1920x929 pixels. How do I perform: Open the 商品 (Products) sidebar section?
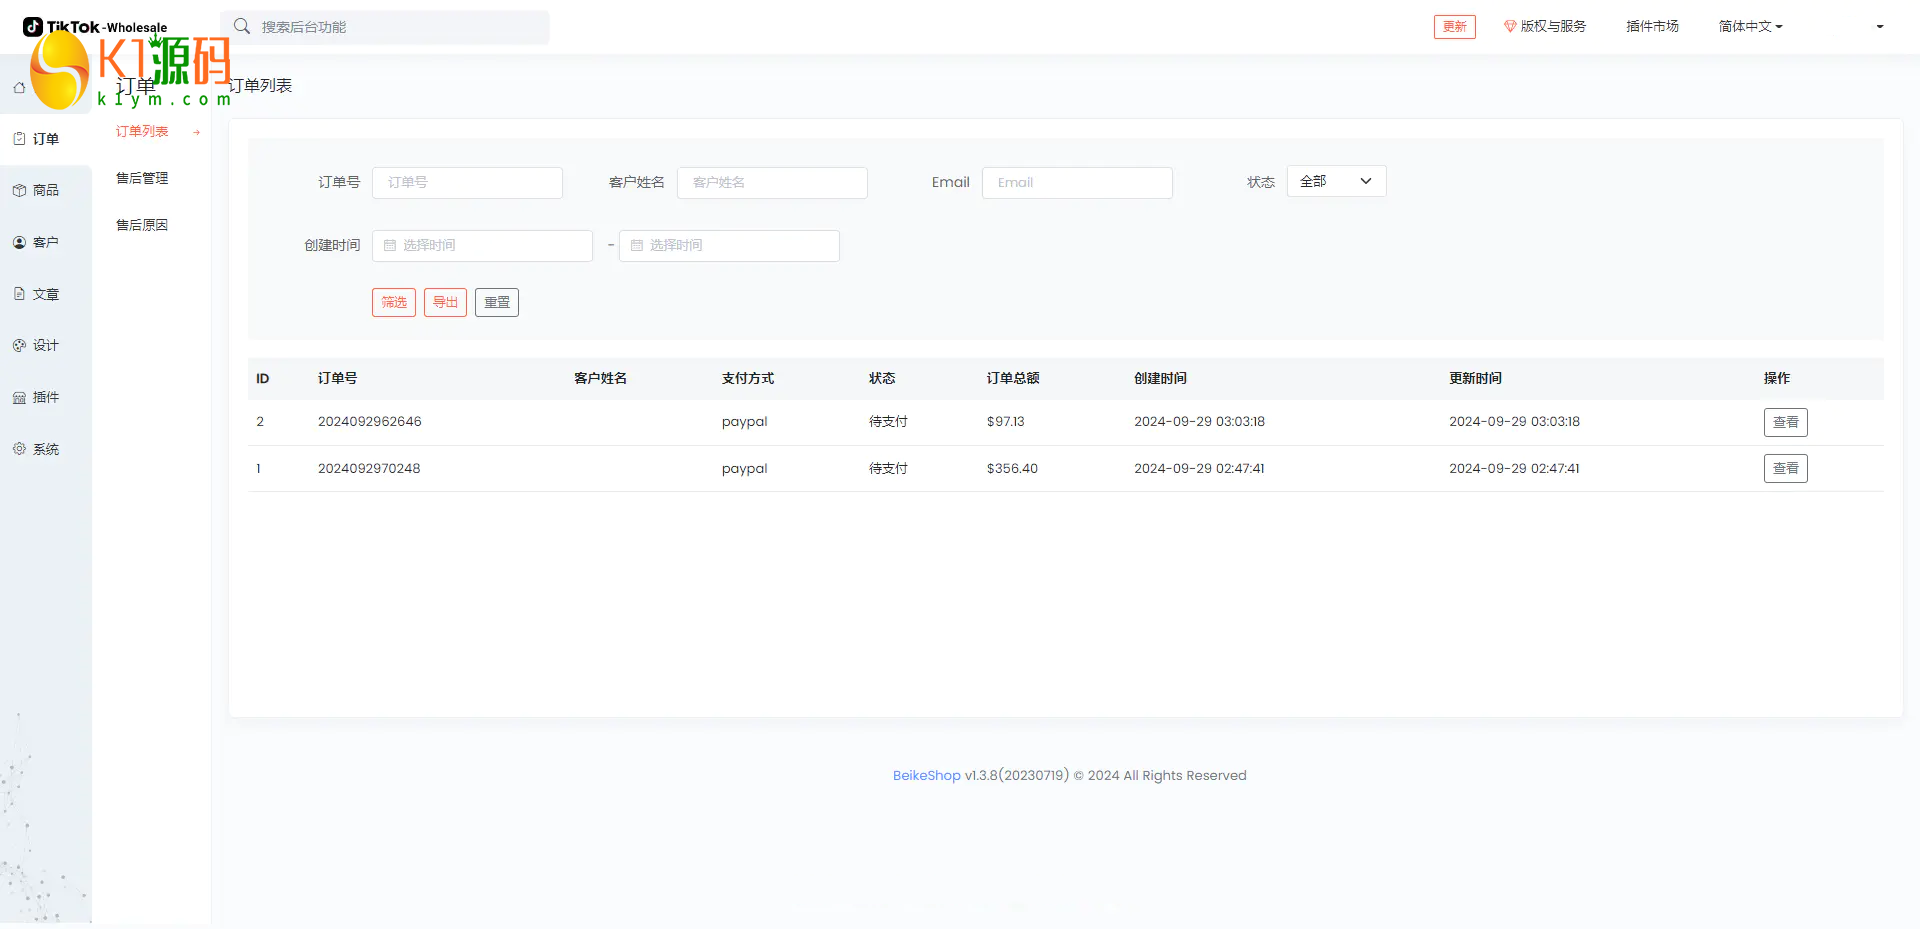[x=37, y=190]
